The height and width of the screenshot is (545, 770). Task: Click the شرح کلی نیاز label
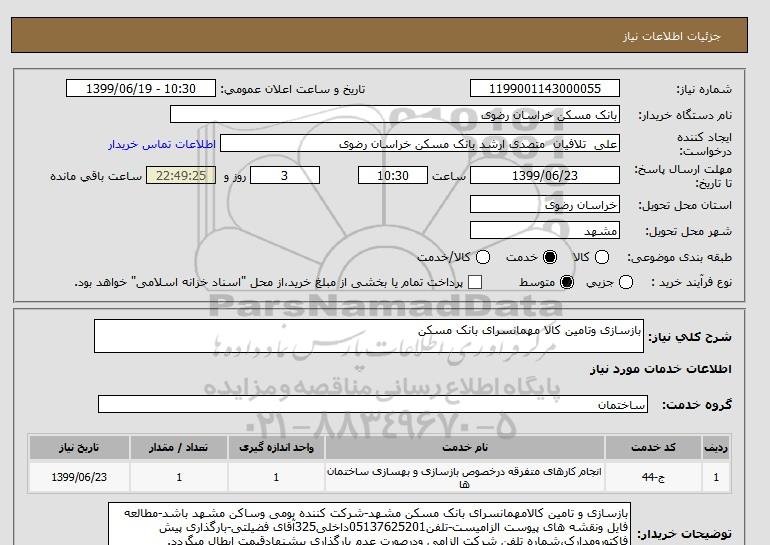pyautogui.click(x=690, y=337)
